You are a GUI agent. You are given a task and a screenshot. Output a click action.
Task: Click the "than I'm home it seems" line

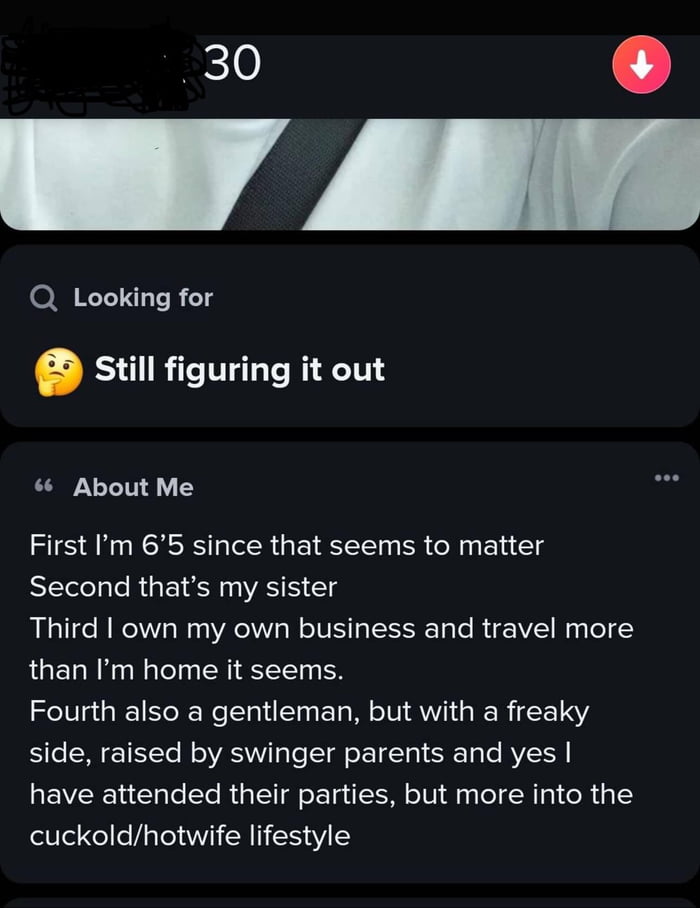pyautogui.click(x=186, y=670)
